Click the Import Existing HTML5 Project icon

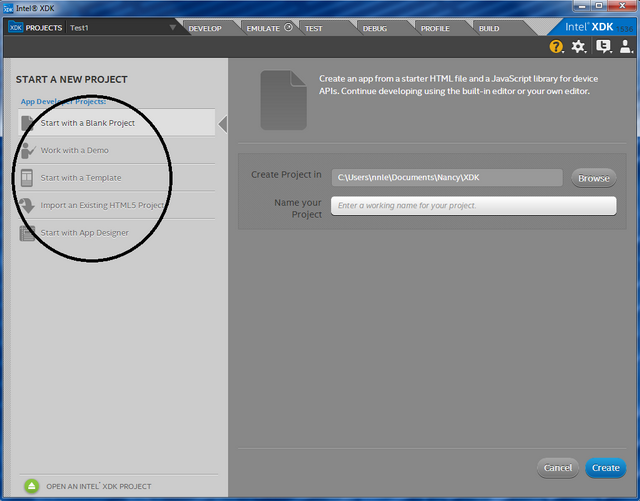click(x=27, y=205)
